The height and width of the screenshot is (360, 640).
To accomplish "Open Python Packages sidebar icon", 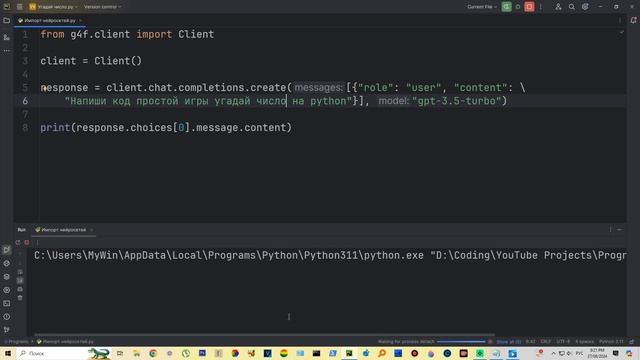I will coord(7,277).
